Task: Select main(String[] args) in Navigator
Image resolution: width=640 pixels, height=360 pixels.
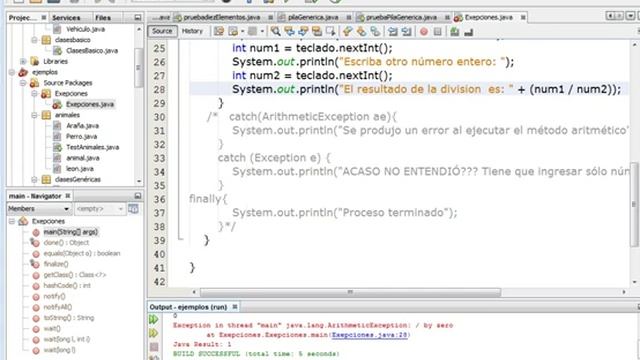Action: (71, 232)
